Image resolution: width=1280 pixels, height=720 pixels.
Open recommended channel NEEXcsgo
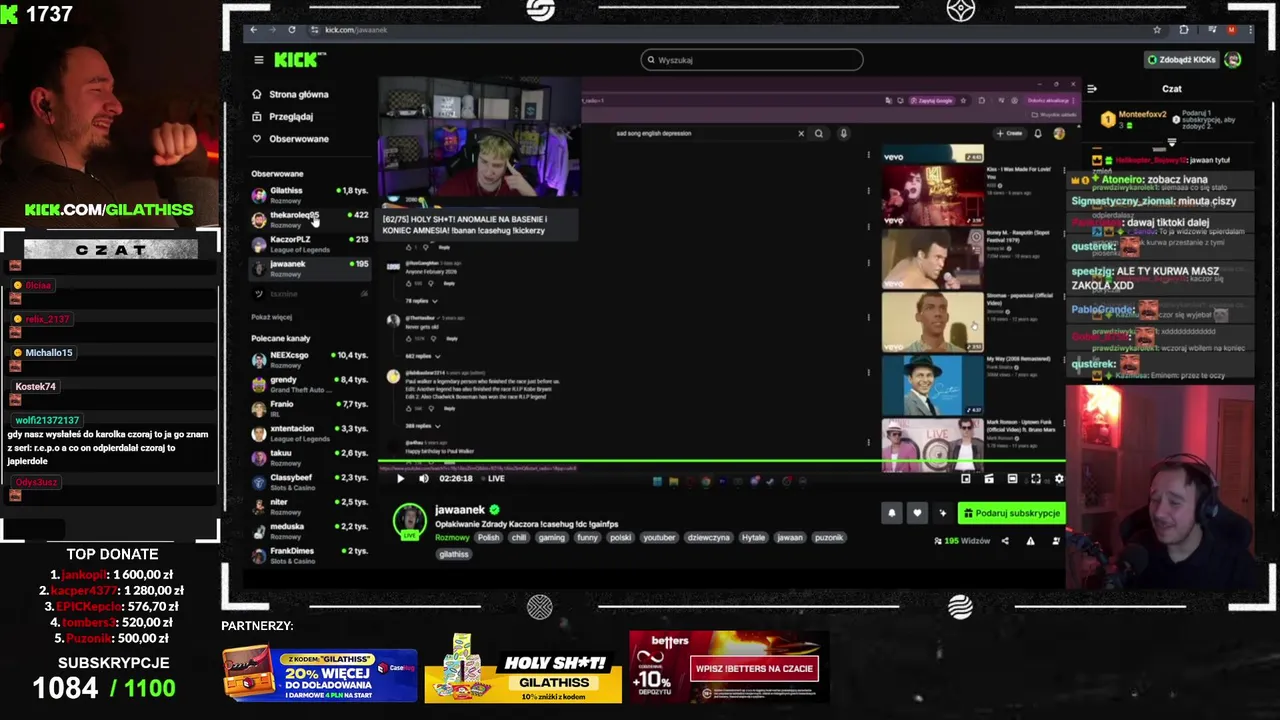pyautogui.click(x=309, y=359)
